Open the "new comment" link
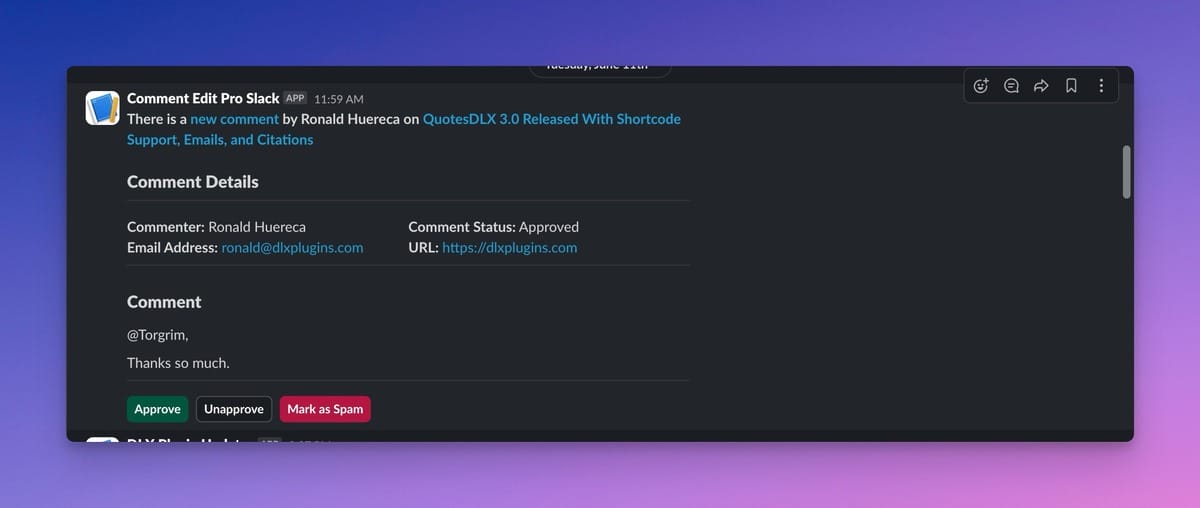 coord(234,119)
